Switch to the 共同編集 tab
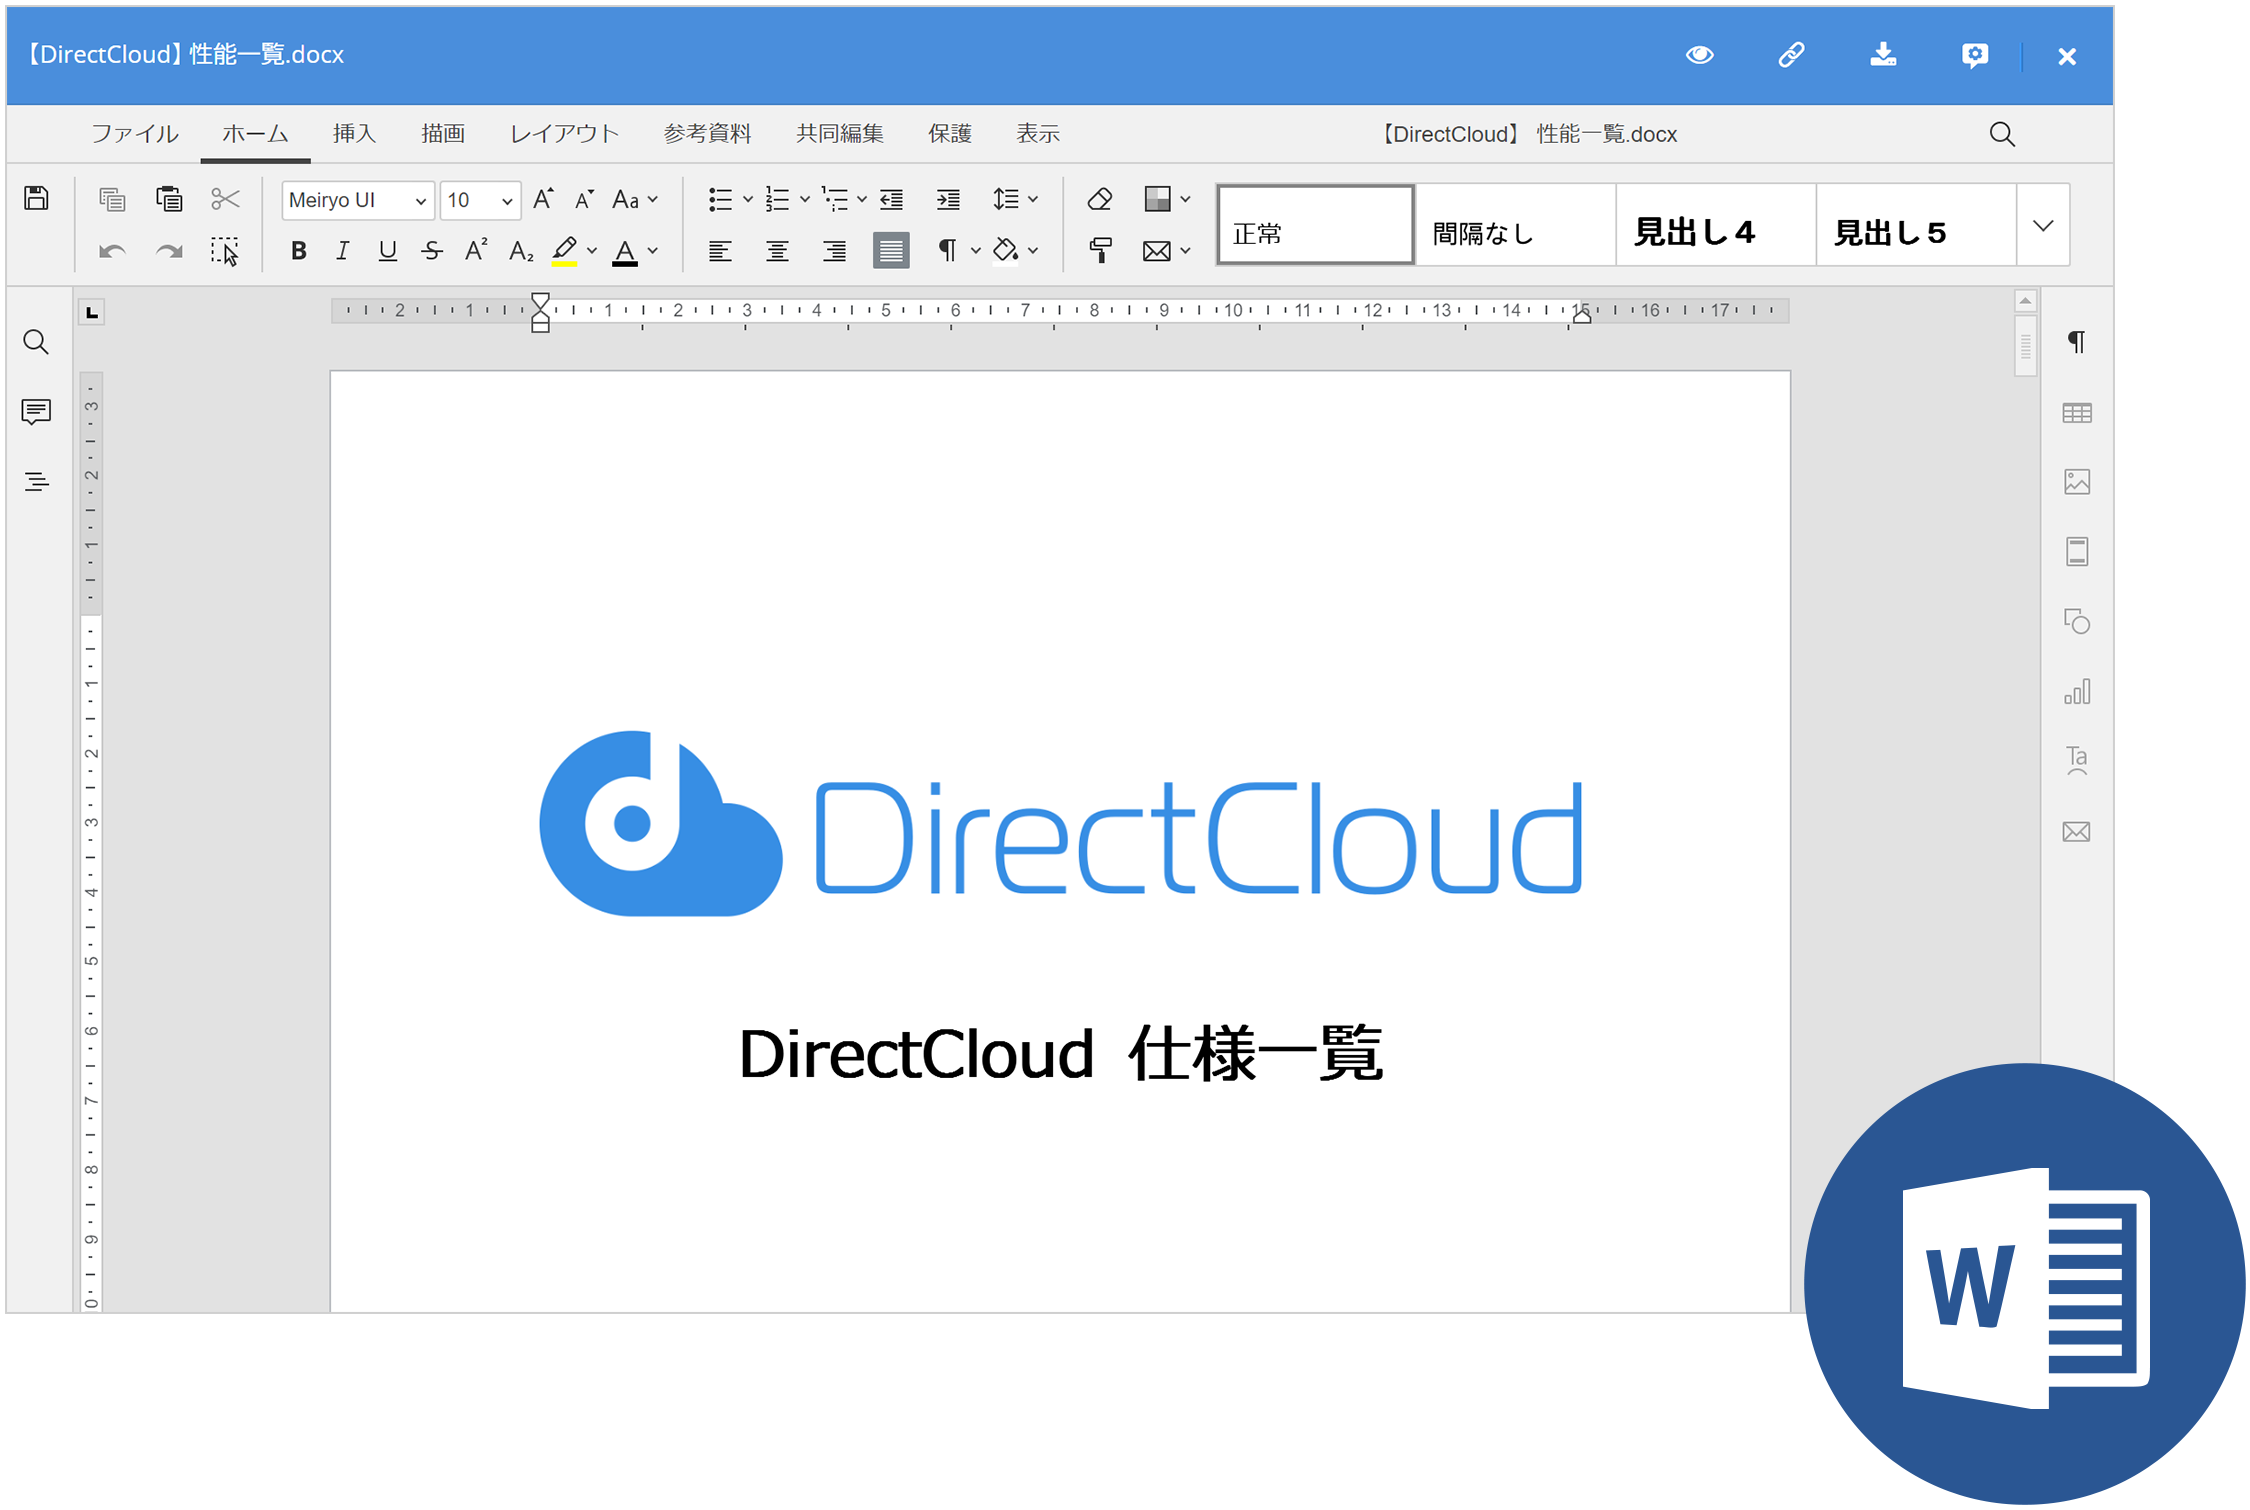The image size is (2250, 1510). pyautogui.click(x=840, y=134)
